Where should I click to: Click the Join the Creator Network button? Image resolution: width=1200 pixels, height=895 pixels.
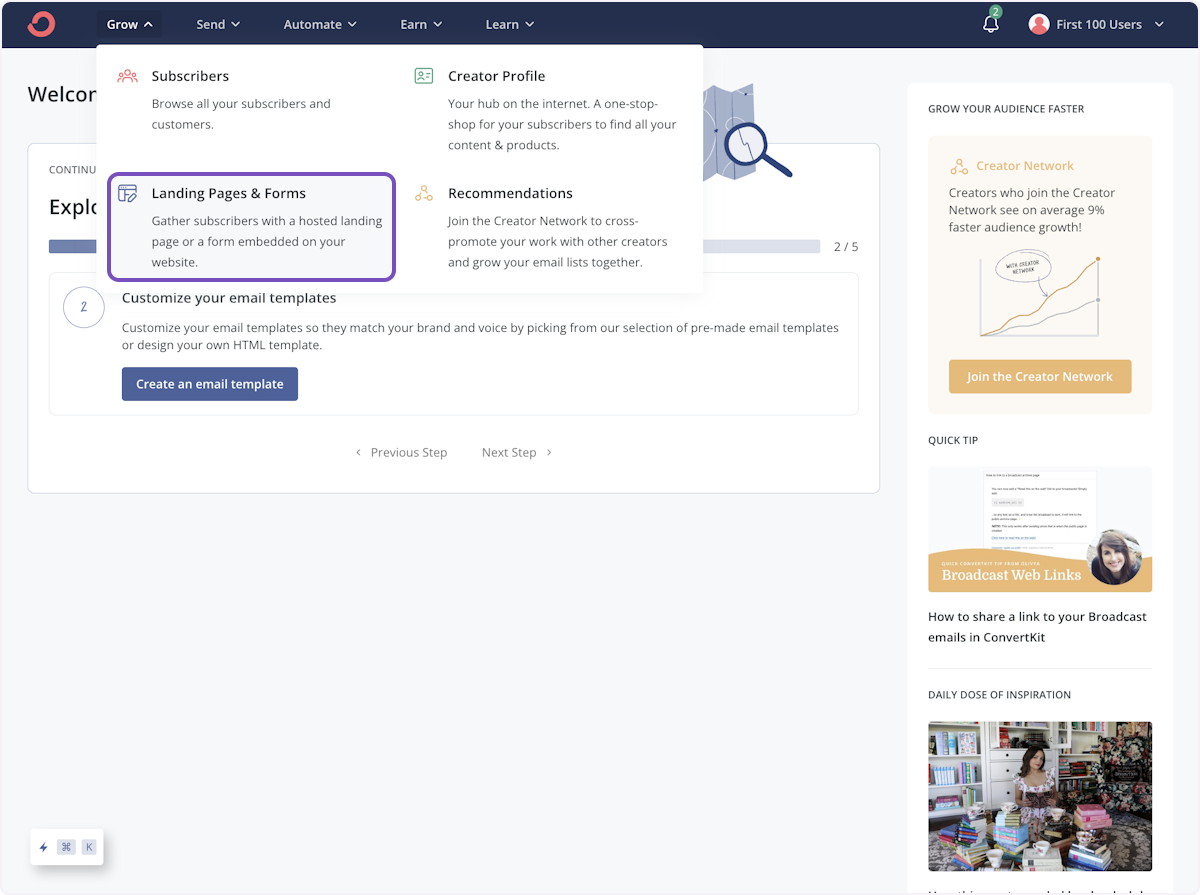(1040, 376)
